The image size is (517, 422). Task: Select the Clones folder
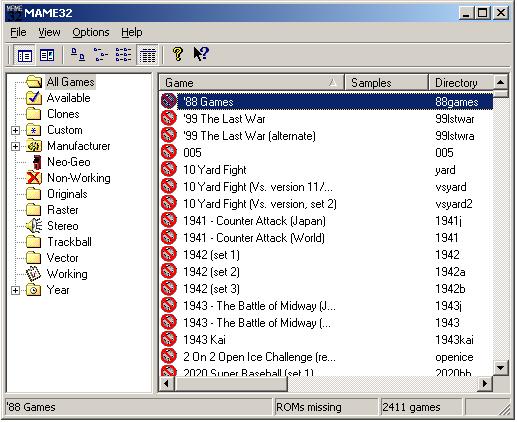pyautogui.click(x=63, y=114)
